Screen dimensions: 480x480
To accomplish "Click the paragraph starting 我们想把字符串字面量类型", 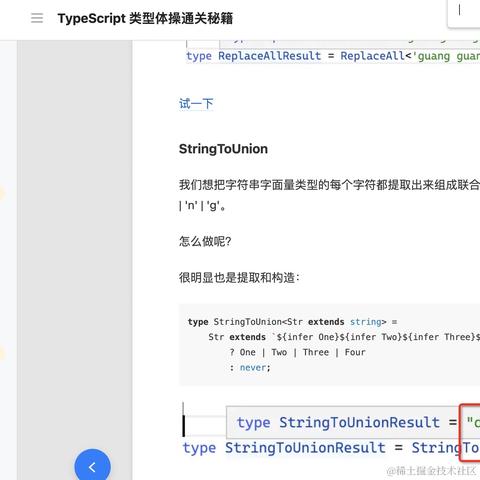I will (329, 195).
